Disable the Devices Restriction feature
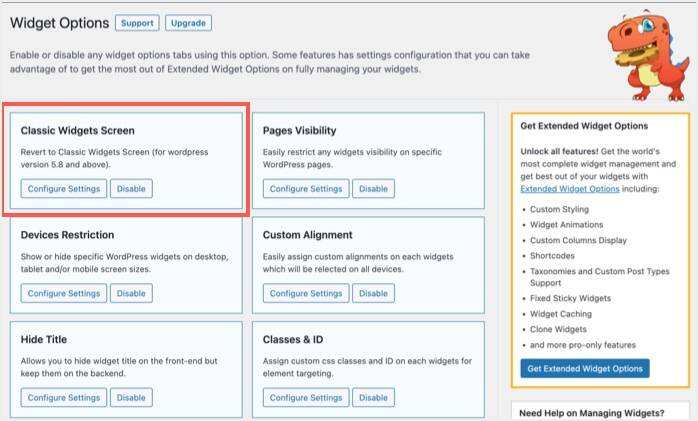The image size is (698, 421). click(131, 293)
